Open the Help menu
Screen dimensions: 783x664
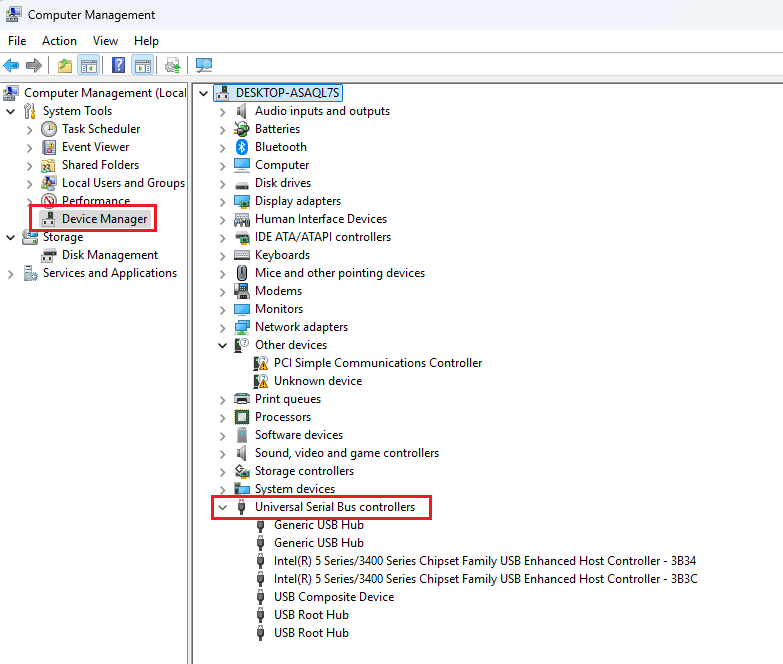pos(146,41)
